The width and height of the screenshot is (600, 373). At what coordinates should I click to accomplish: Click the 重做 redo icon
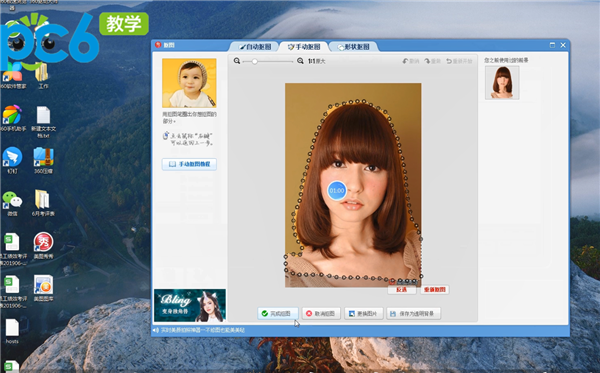coord(432,61)
